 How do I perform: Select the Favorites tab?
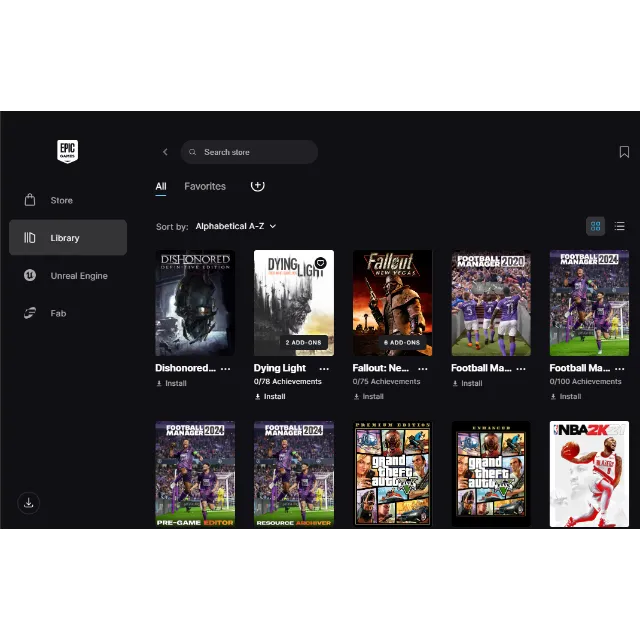click(205, 186)
